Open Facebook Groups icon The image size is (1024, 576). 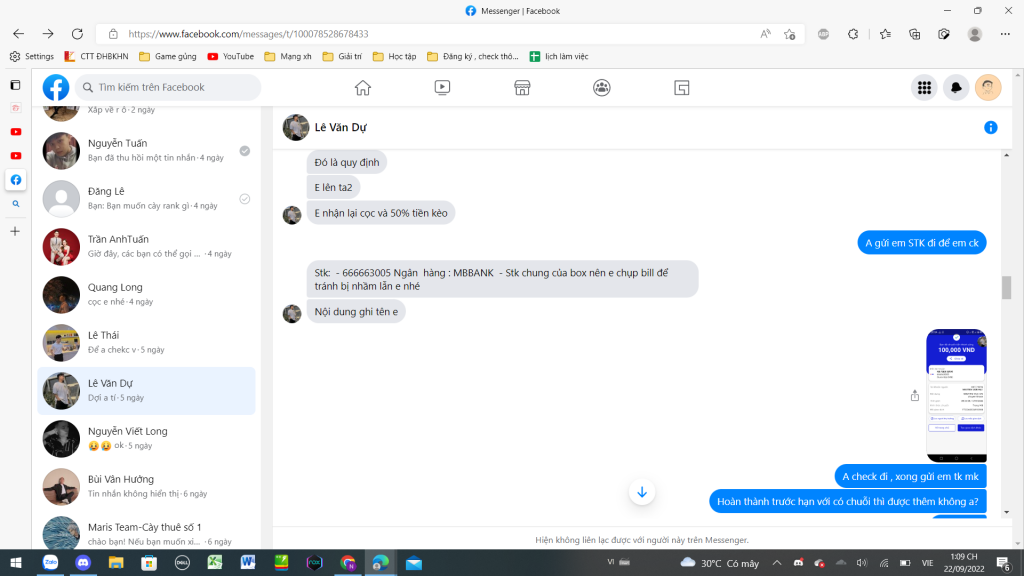click(x=602, y=88)
